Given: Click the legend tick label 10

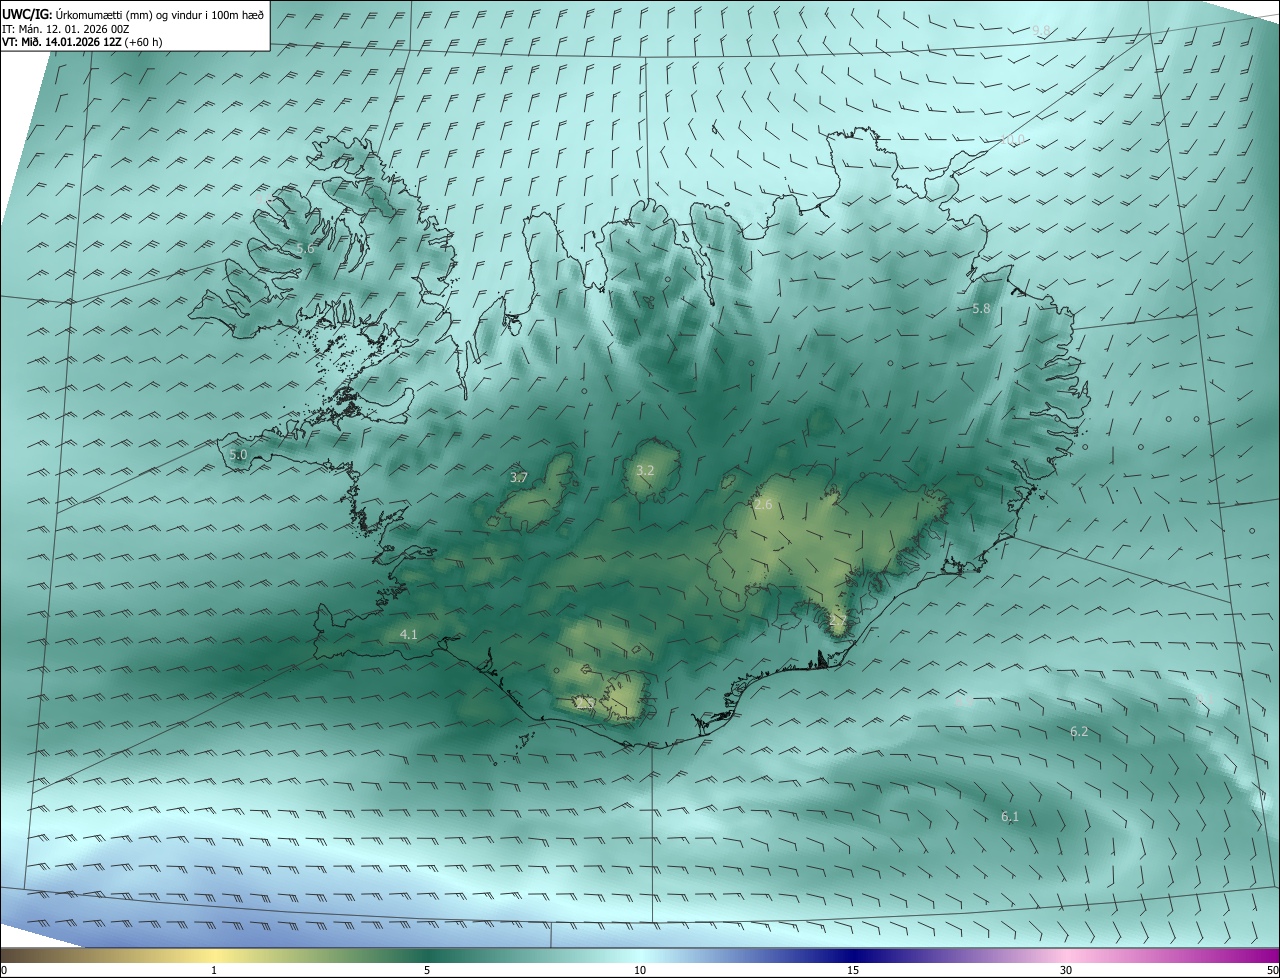Looking at the screenshot, I should point(640,970).
